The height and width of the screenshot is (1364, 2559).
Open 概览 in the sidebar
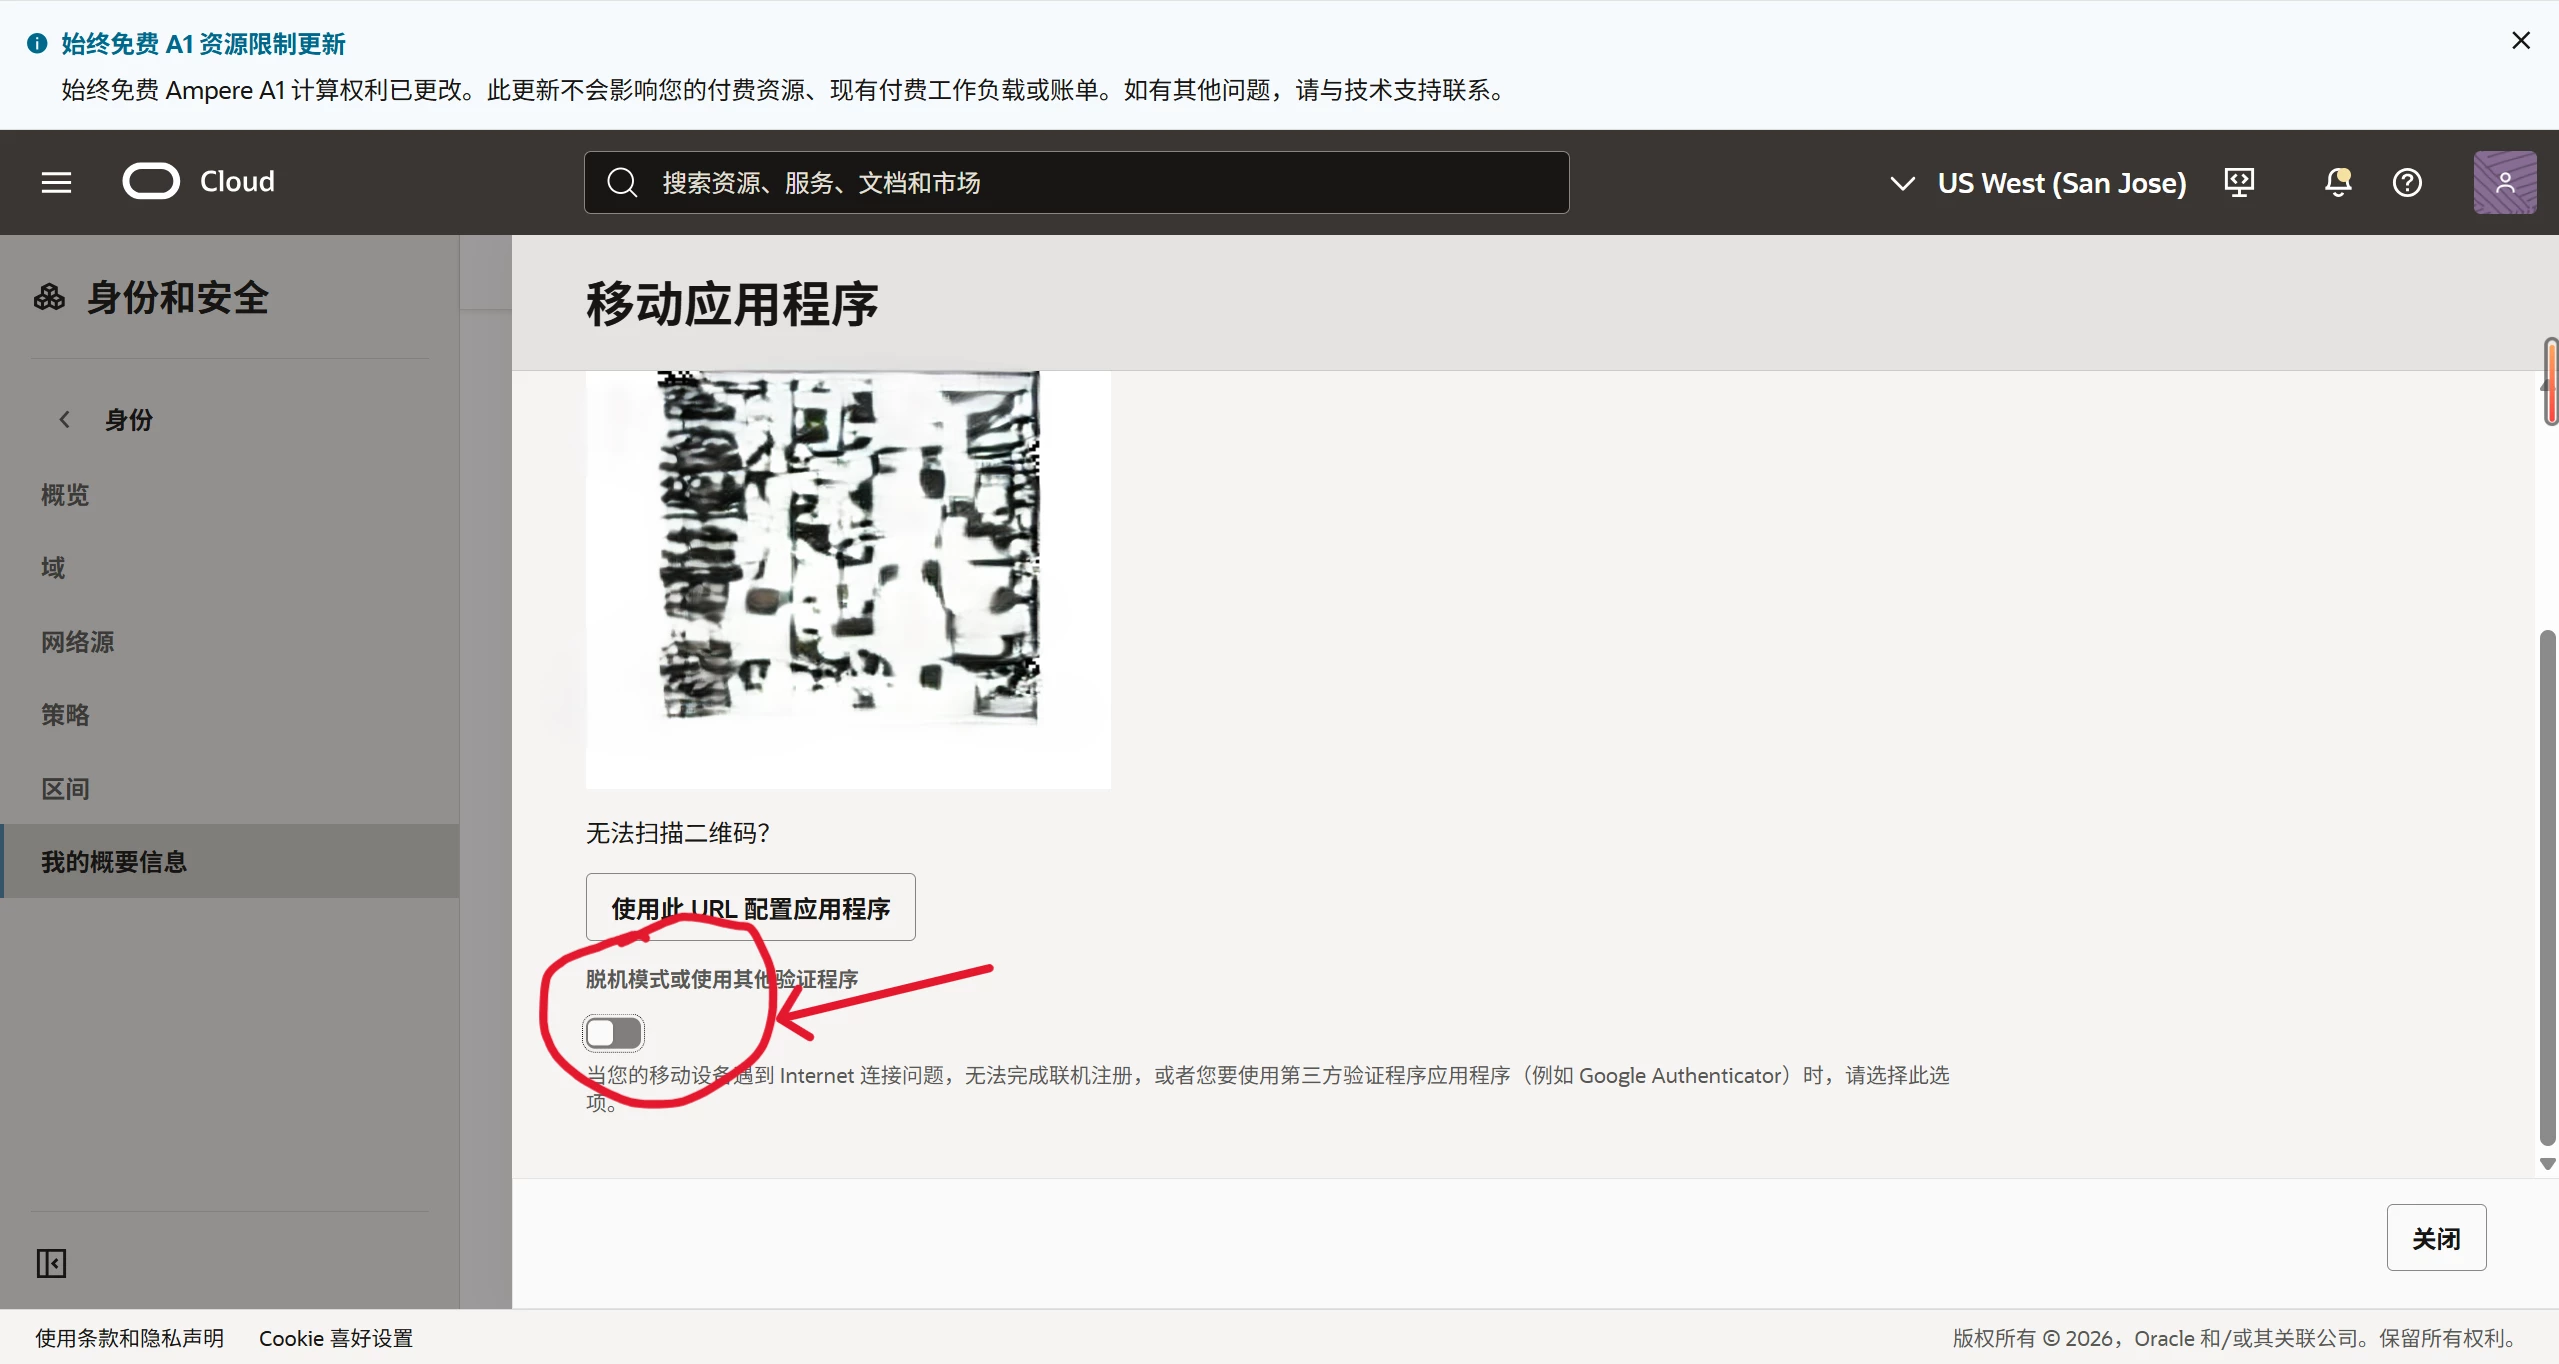(x=65, y=495)
